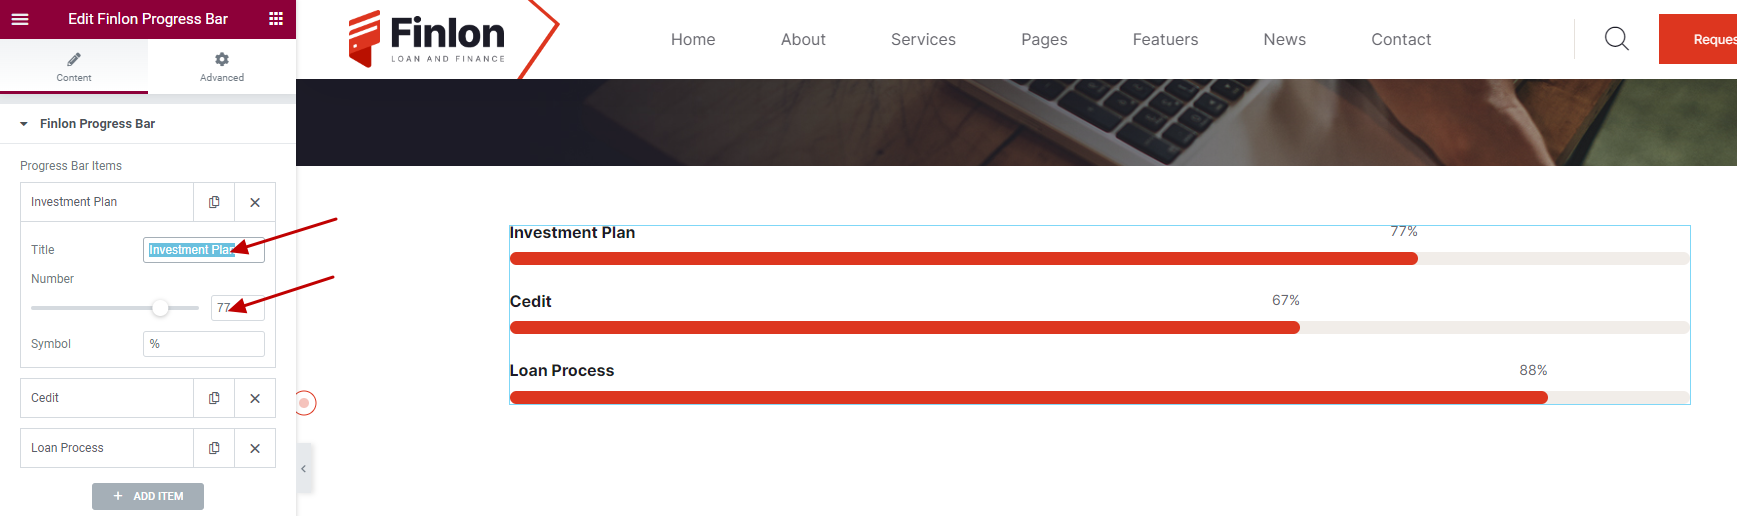1737x516 pixels.
Task: Switch to the Advanced tab
Action: tap(222, 67)
